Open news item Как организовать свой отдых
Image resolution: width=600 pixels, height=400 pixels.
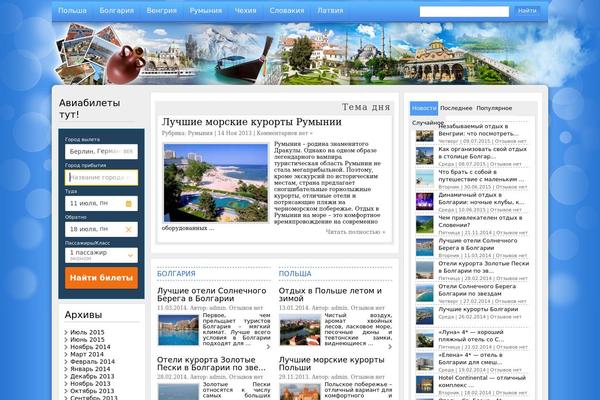[x=483, y=153]
